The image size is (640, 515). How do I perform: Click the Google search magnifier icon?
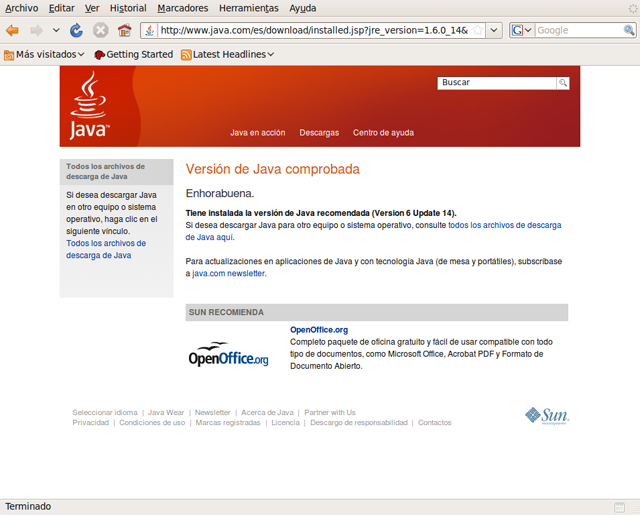[x=629, y=31]
